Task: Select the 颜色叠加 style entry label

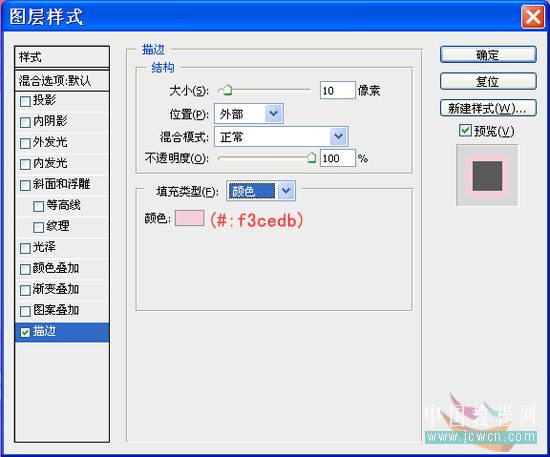Action: pyautogui.click(x=56, y=268)
